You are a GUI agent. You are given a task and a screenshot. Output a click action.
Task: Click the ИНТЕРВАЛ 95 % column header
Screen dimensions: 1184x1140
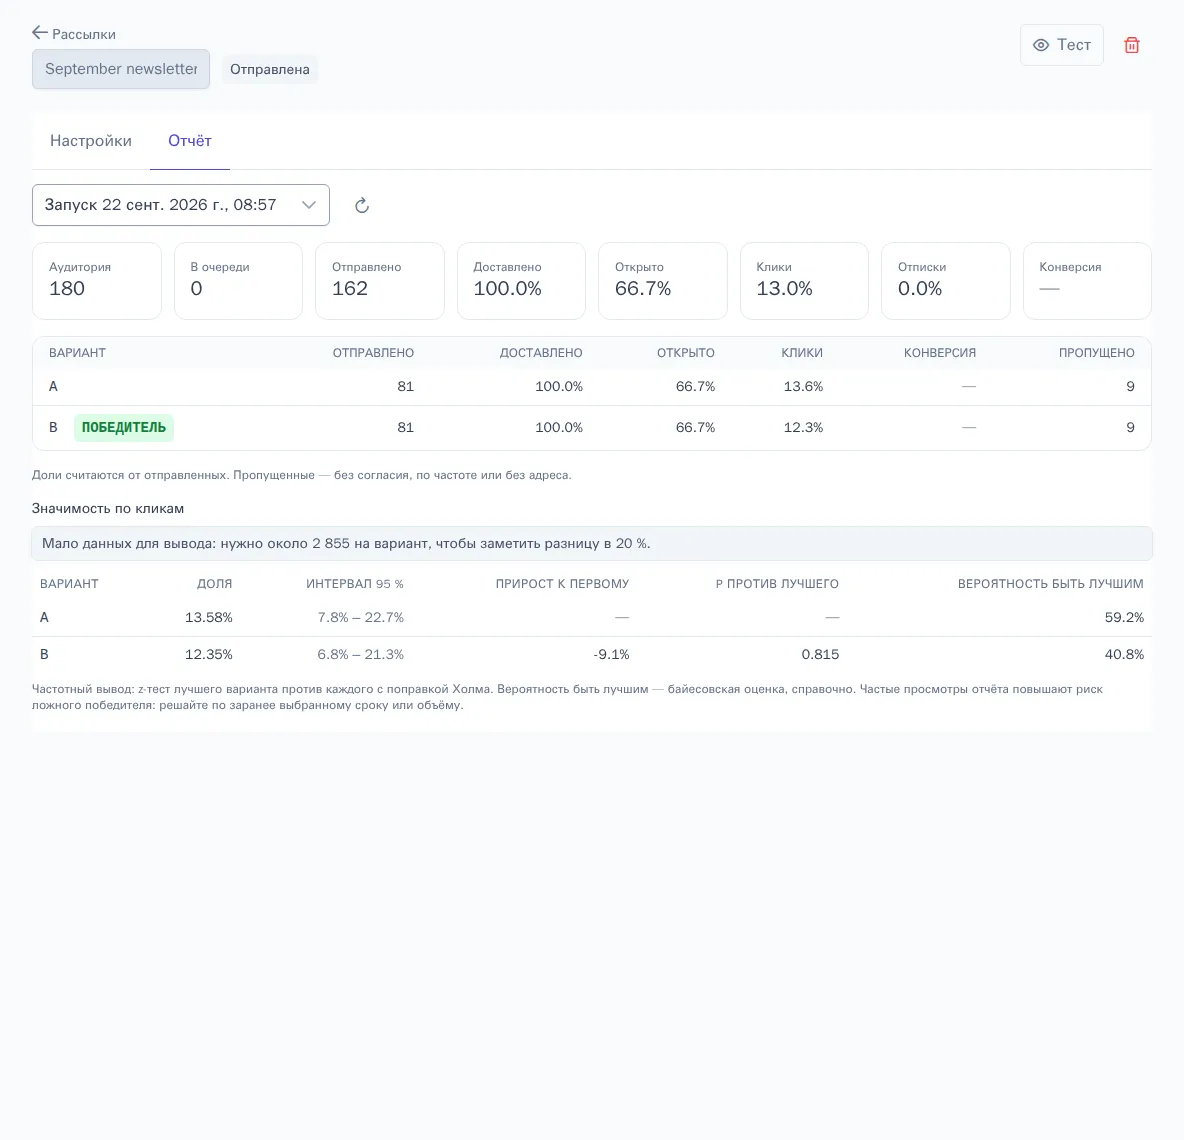355,584
